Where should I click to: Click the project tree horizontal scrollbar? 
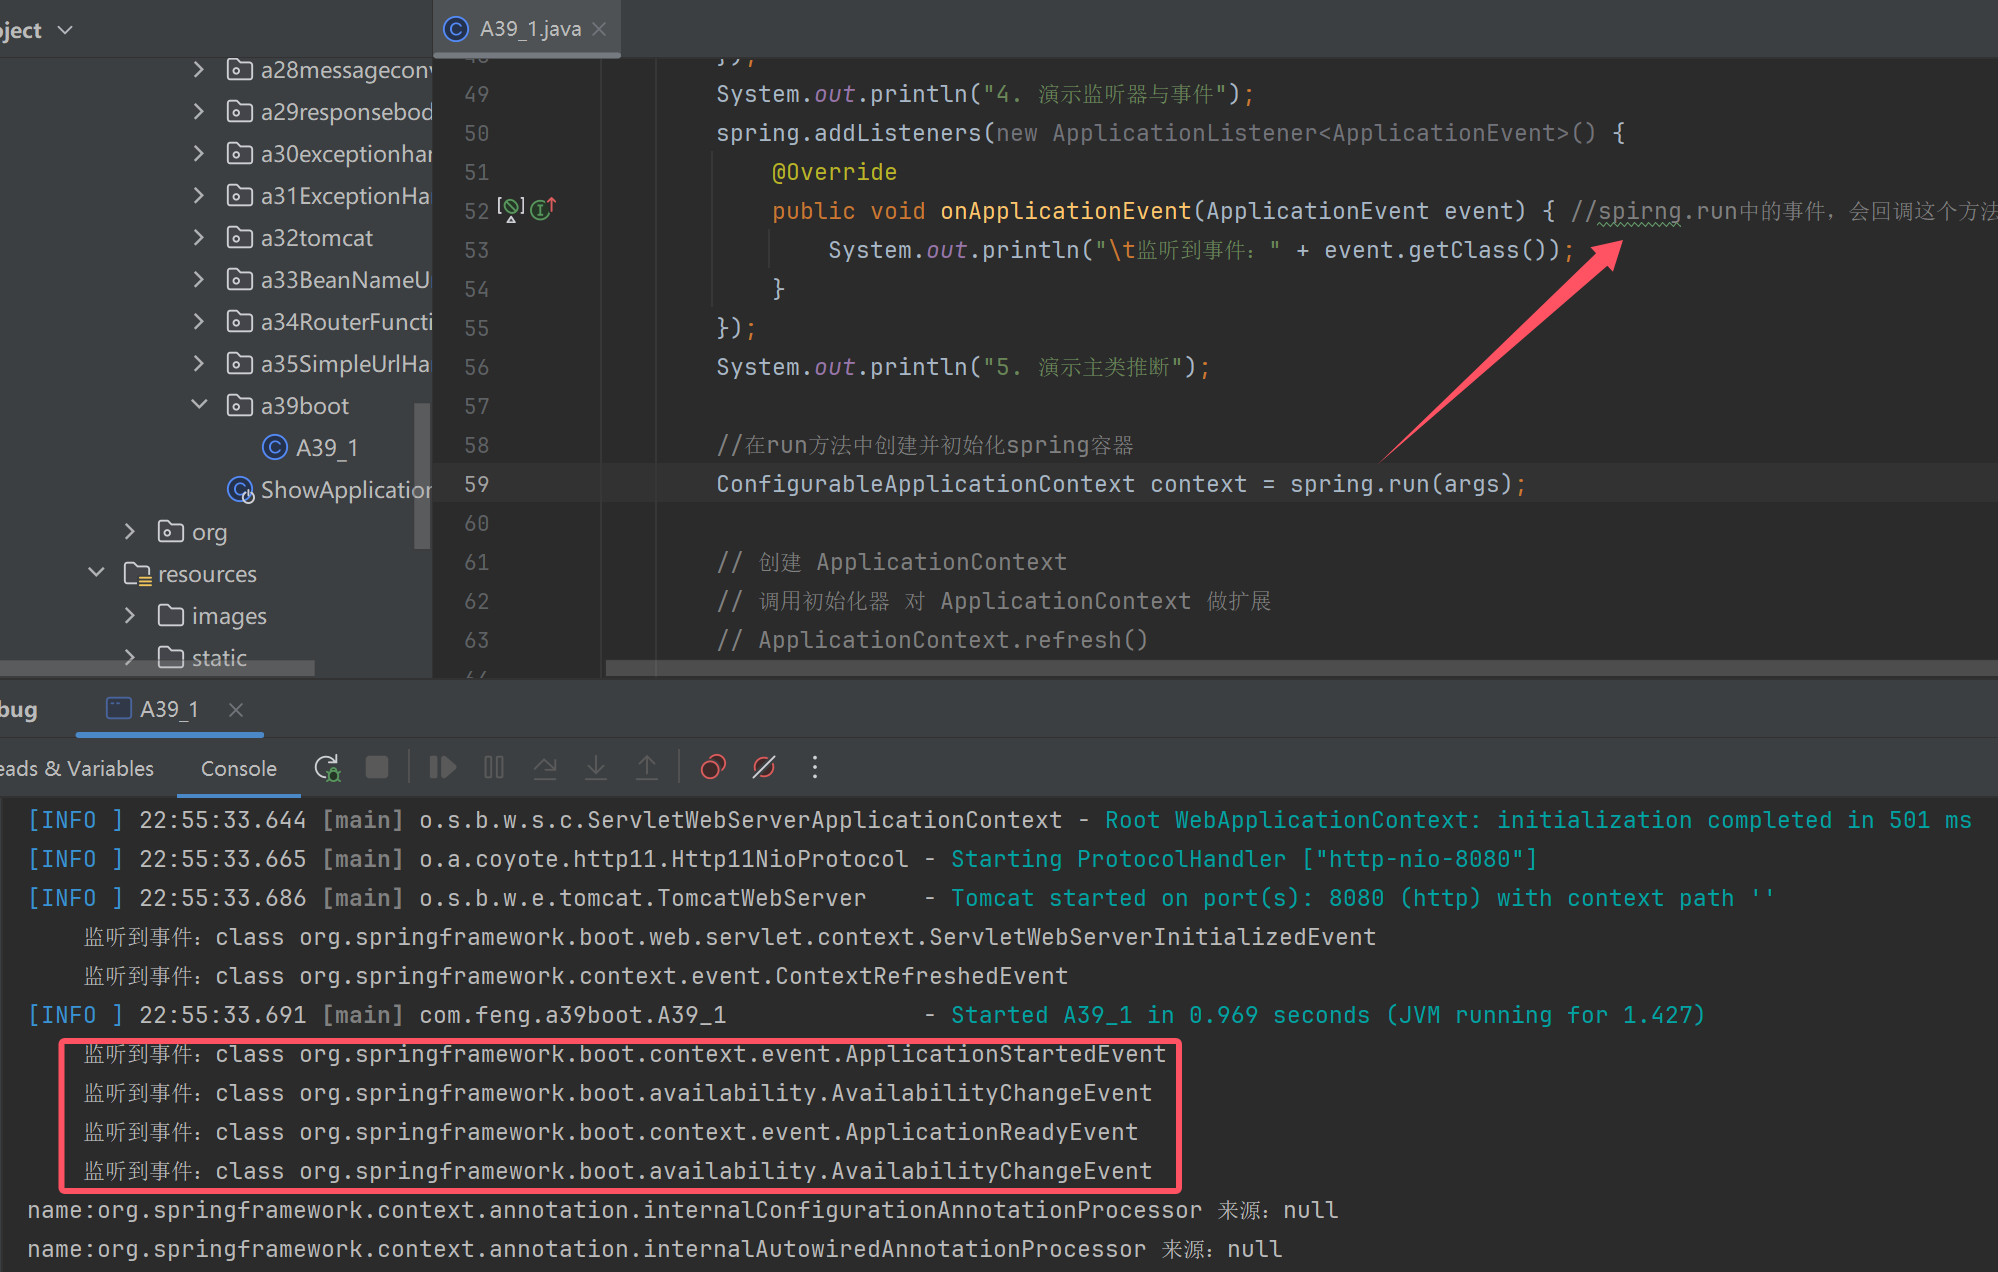[158, 667]
